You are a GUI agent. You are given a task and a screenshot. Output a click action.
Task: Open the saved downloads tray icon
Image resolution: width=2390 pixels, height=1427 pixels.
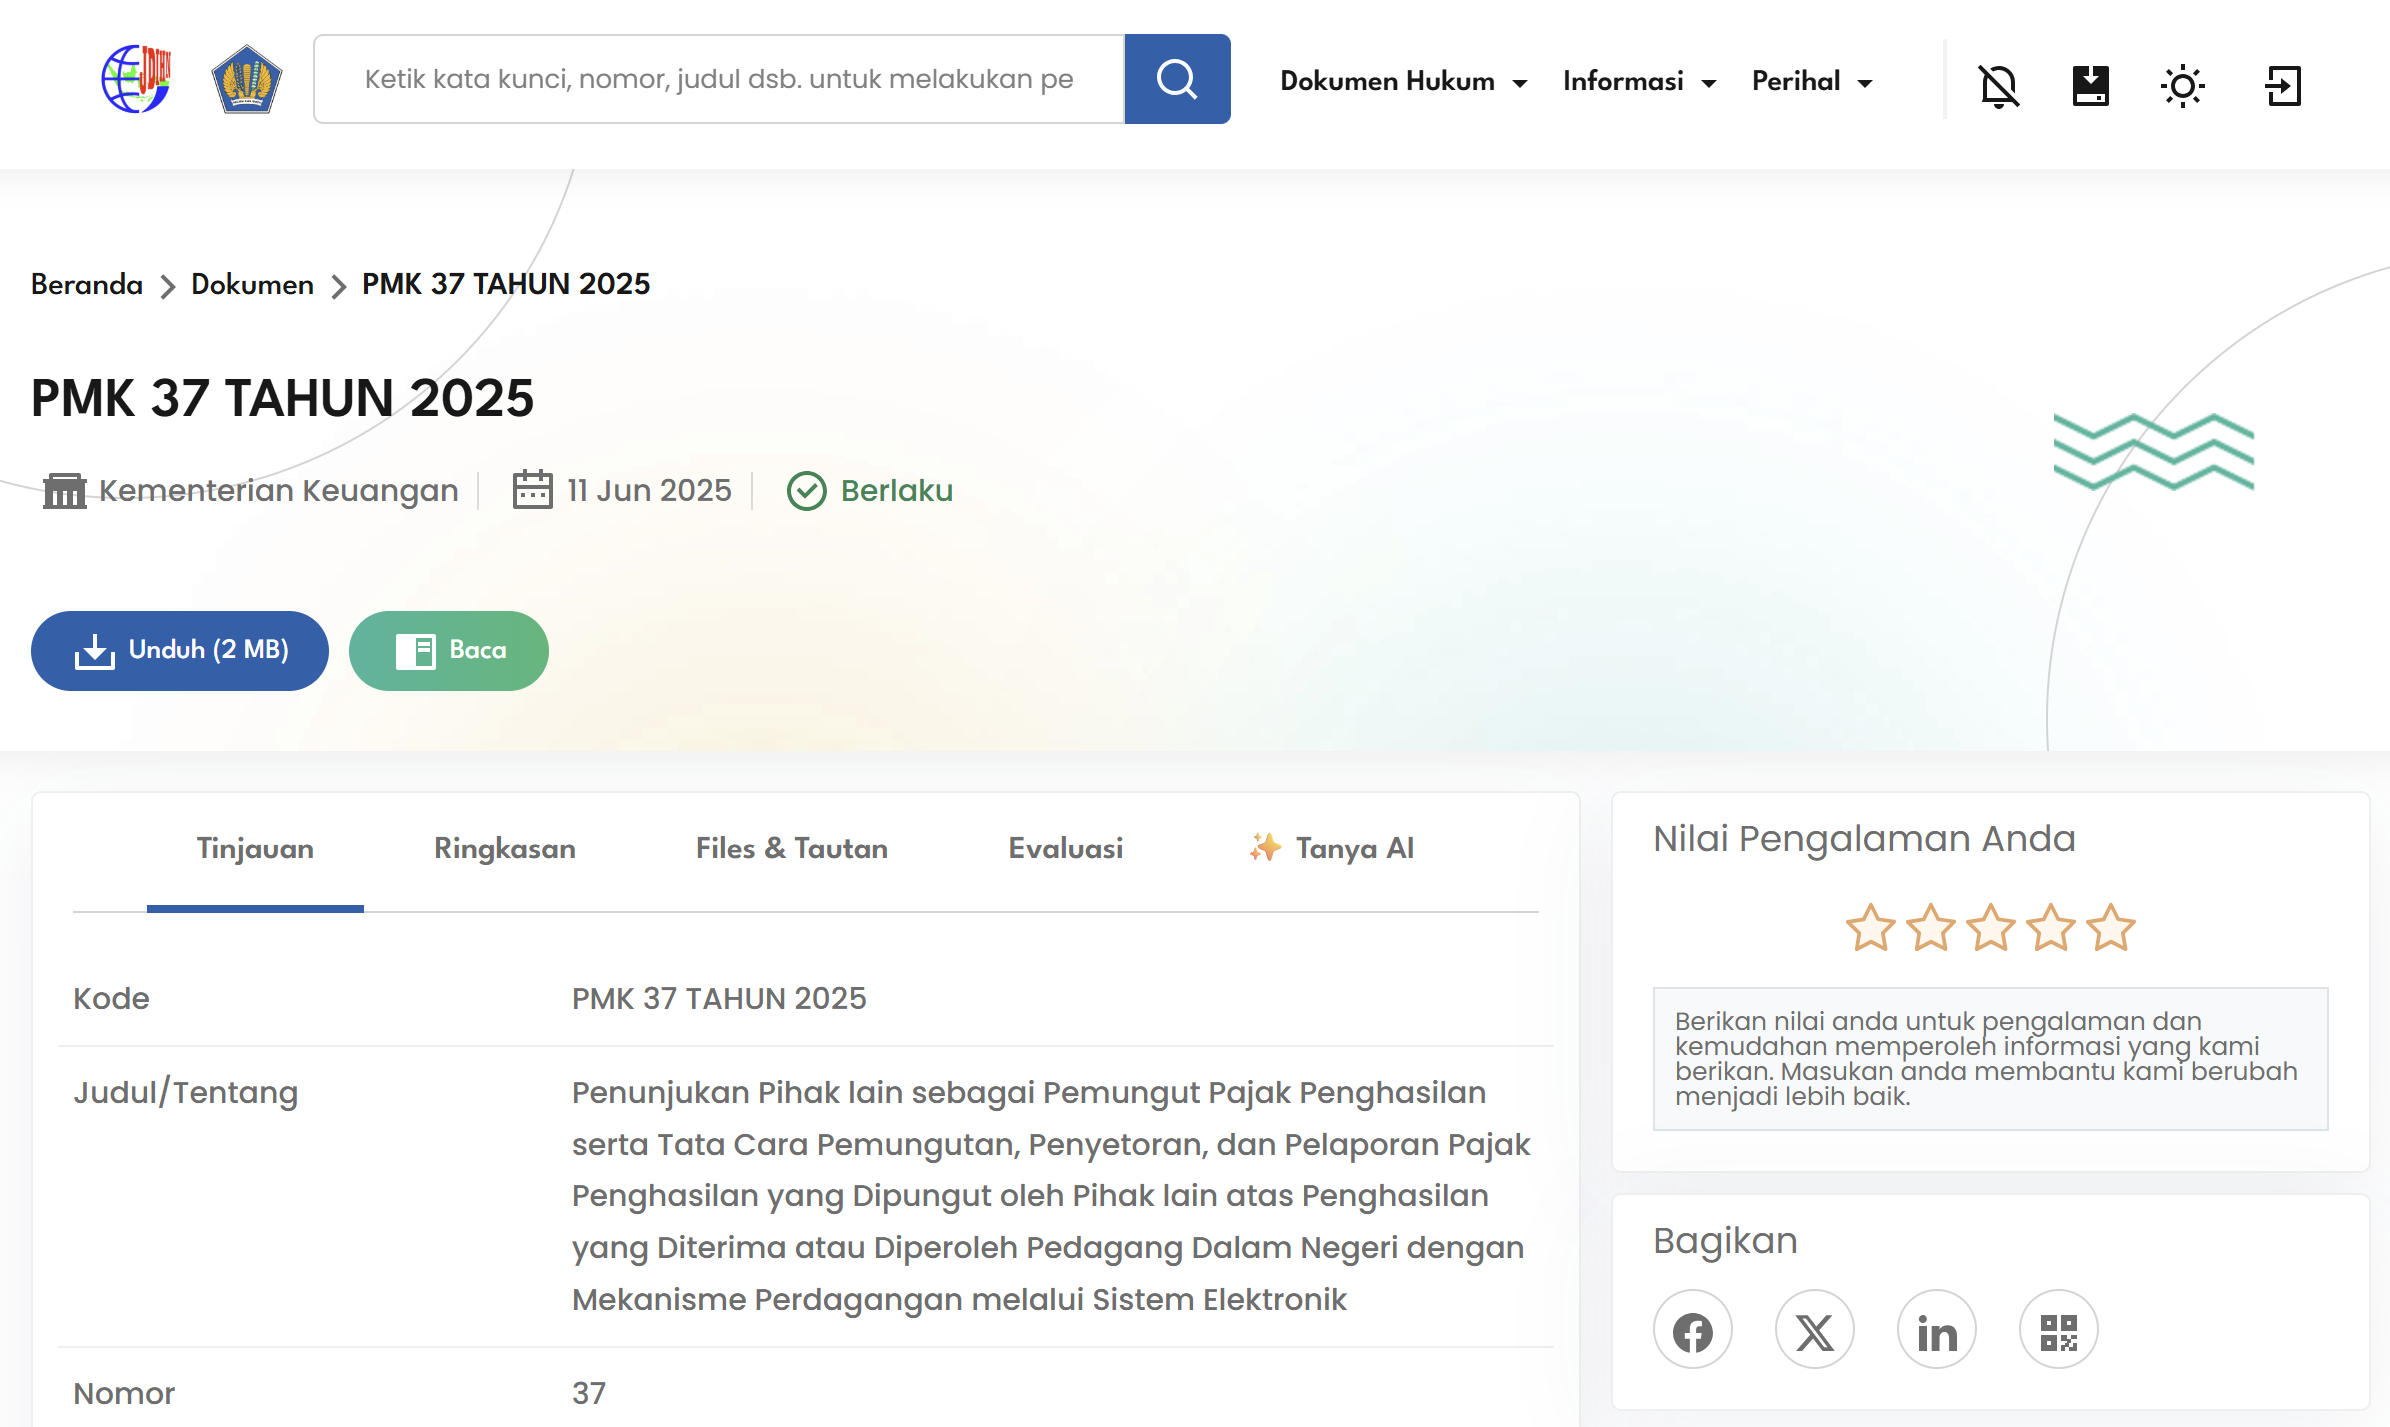2091,85
